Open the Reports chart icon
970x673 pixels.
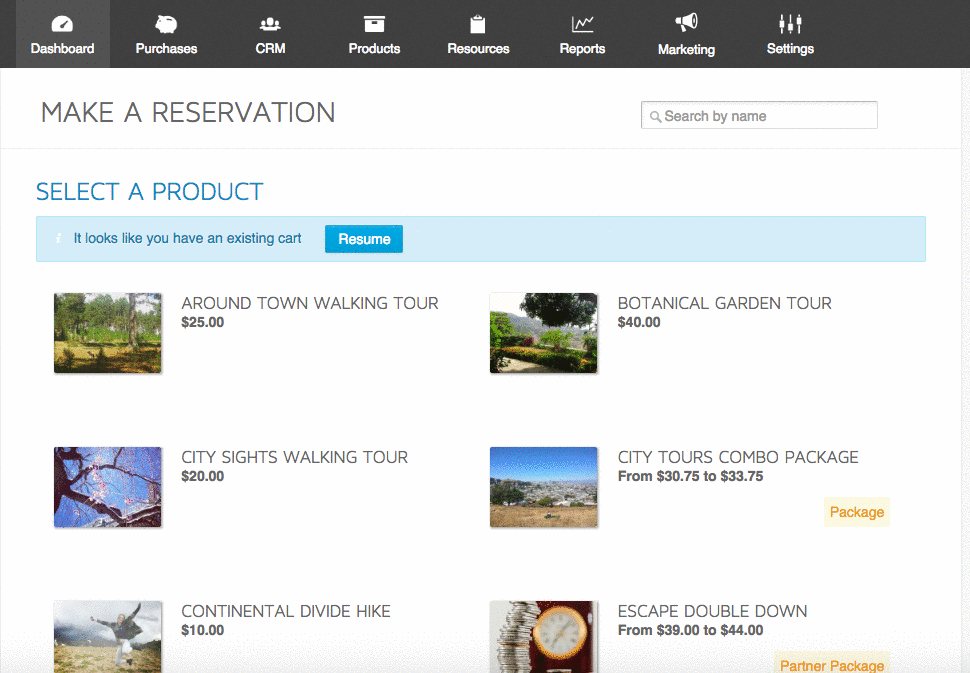pos(582,24)
